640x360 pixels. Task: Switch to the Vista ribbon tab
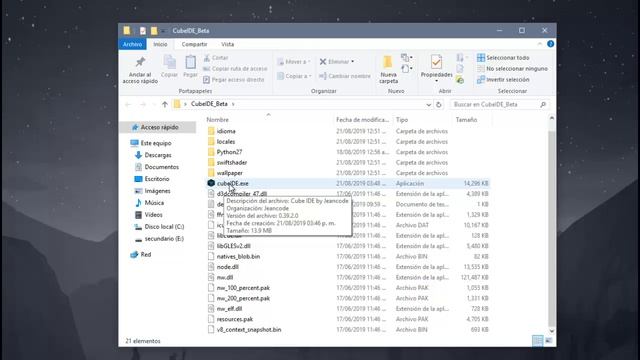click(x=227, y=44)
